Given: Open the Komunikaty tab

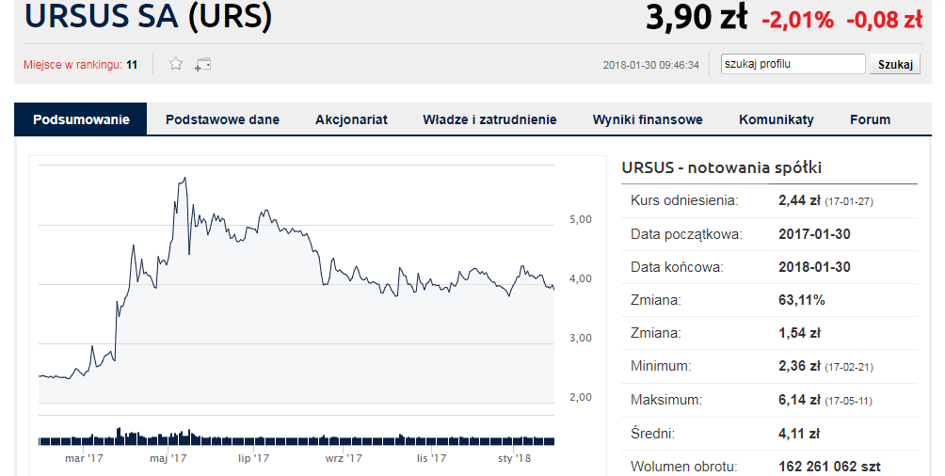Looking at the screenshot, I should point(776,119).
